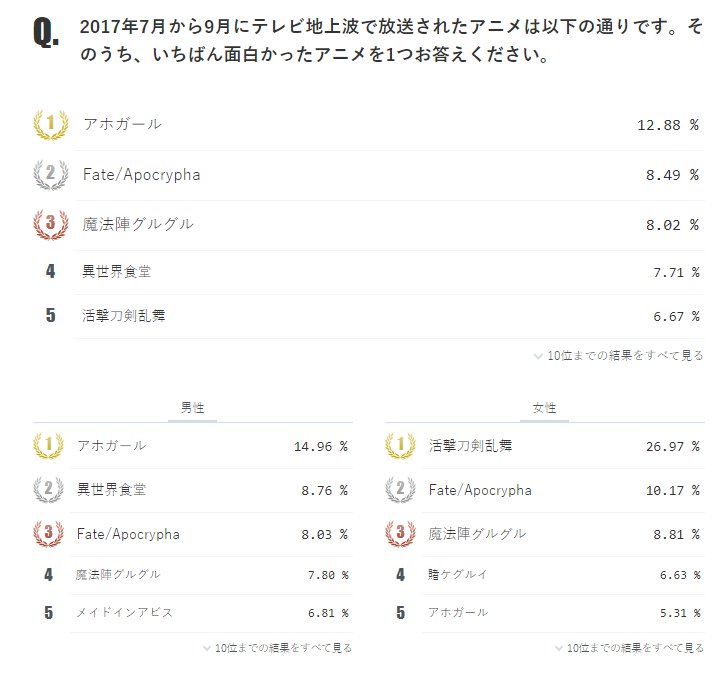Expand the 男性 results to top 10
The image size is (725, 683).
pyautogui.click(x=276, y=648)
